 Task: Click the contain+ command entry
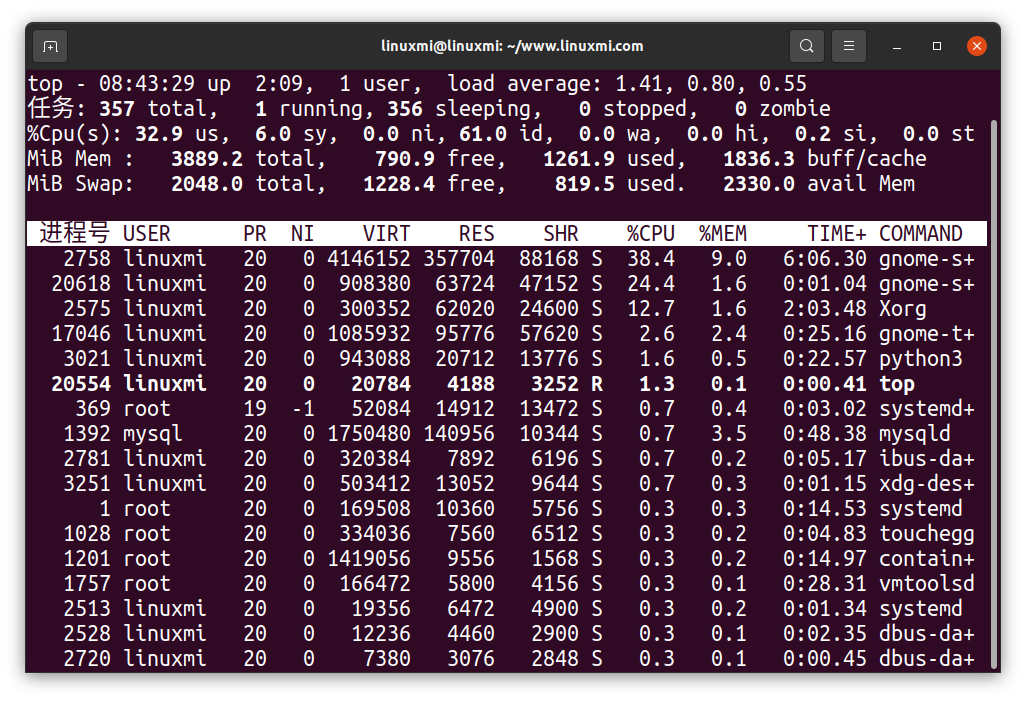(x=927, y=559)
